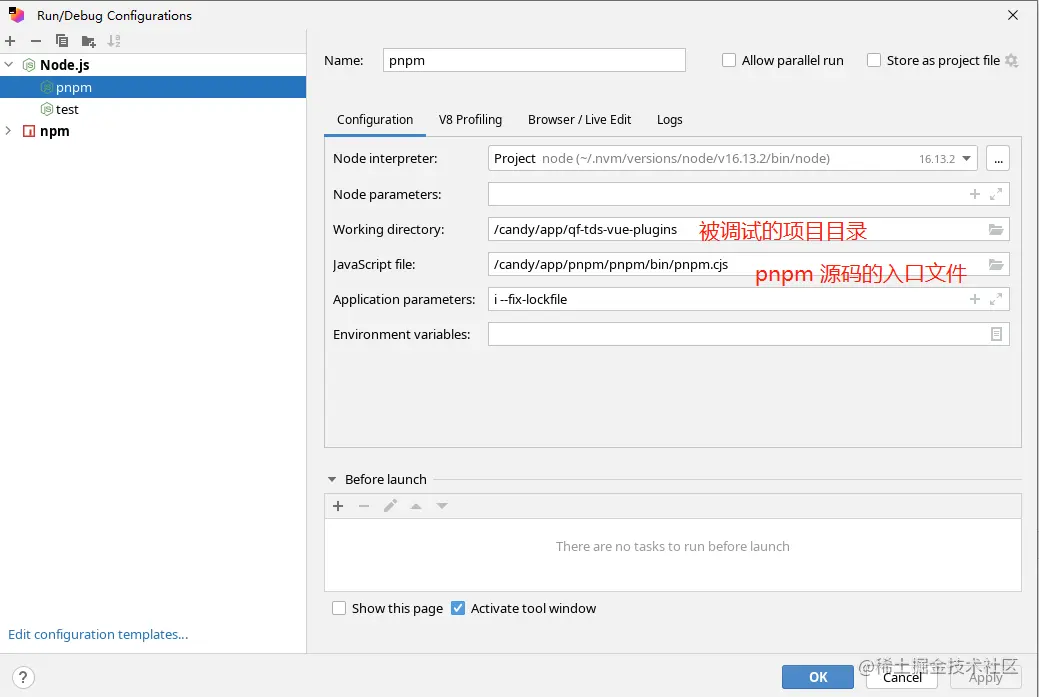Viewport: 1039px width, 697px height.
Task: Sort configurations alphabetically
Action: click(x=114, y=41)
